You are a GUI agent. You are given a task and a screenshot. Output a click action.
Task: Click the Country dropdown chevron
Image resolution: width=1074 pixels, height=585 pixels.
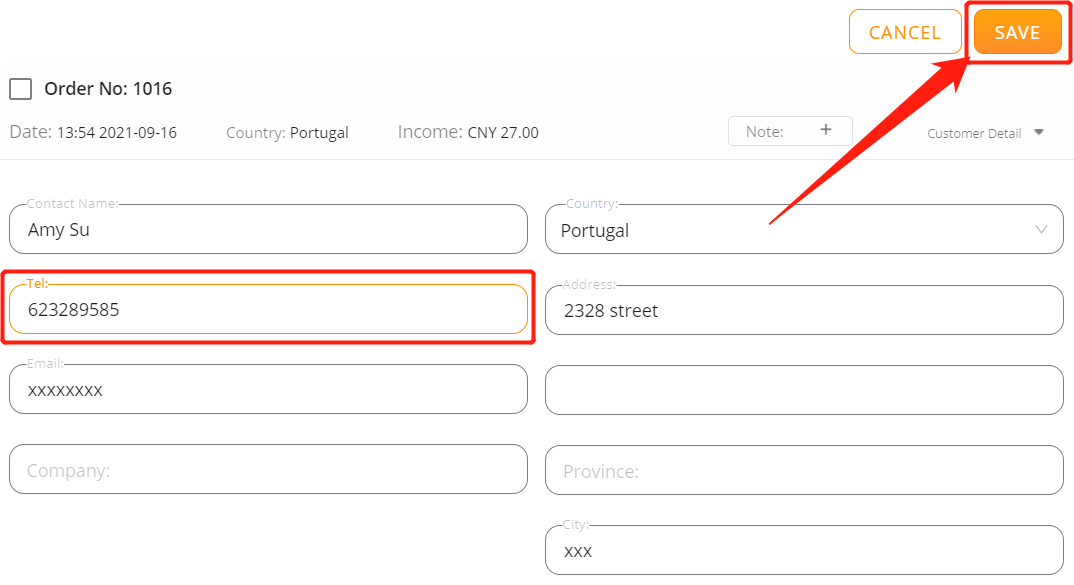1041,229
